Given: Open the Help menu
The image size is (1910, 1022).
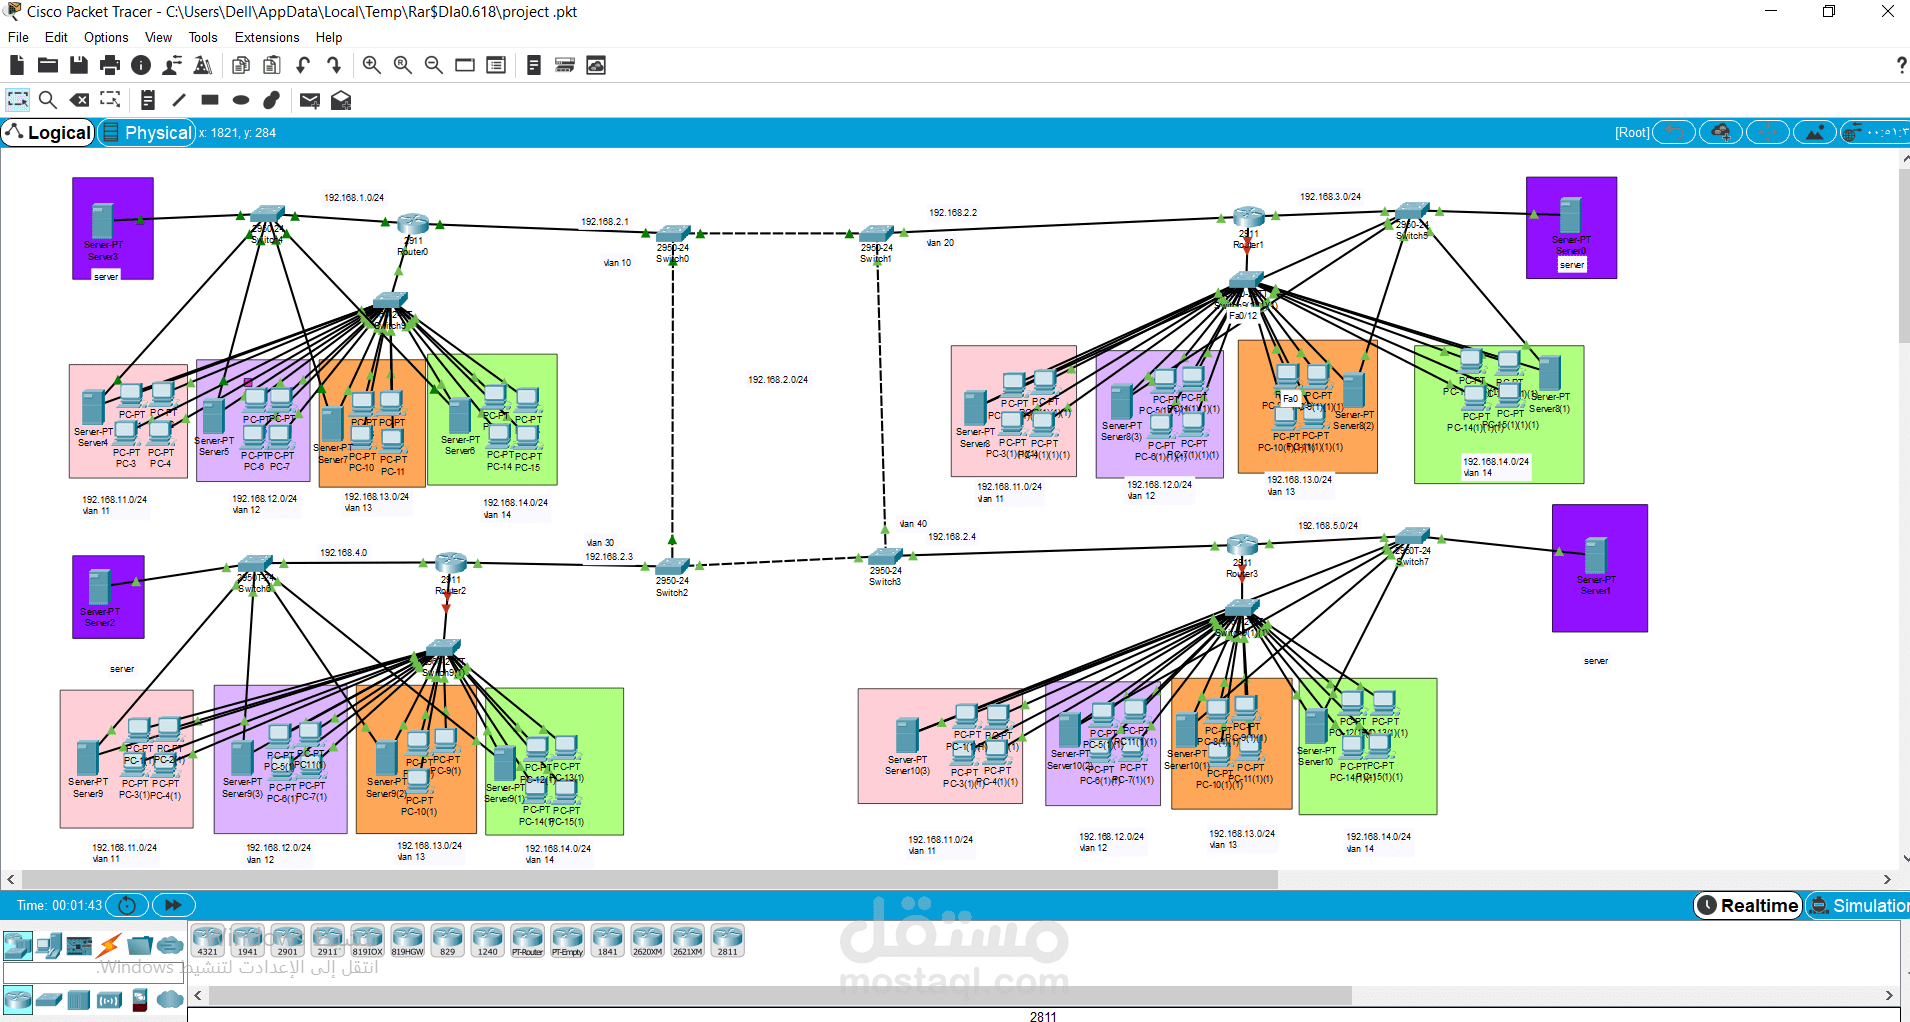Looking at the screenshot, I should click(x=329, y=37).
